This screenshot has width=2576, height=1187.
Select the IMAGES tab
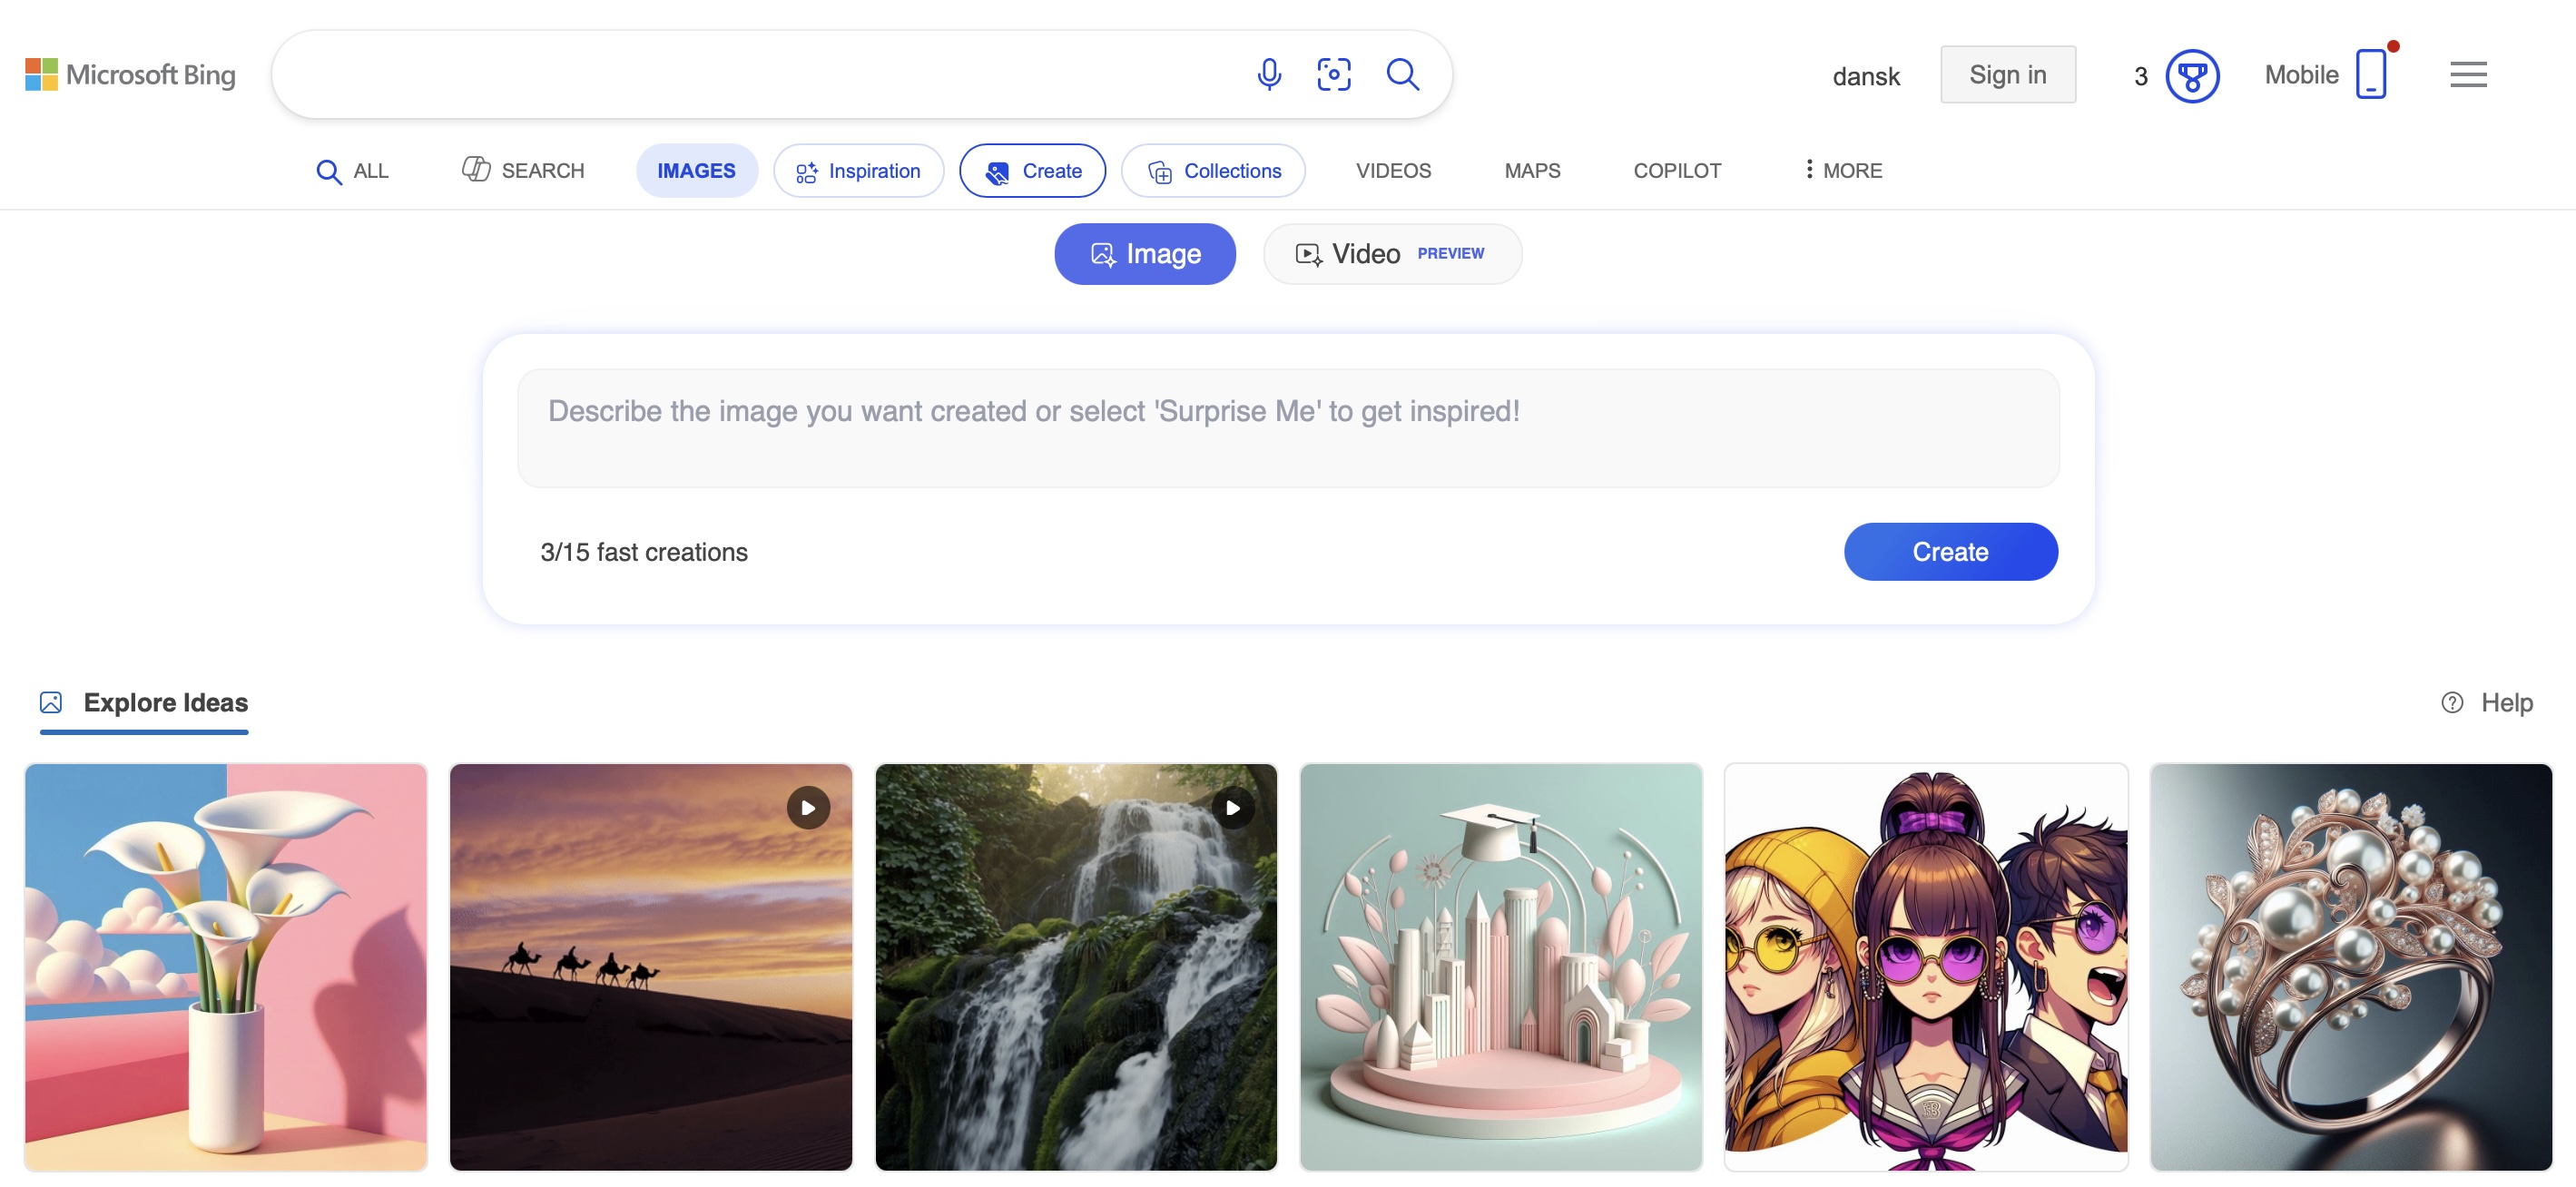tap(696, 170)
